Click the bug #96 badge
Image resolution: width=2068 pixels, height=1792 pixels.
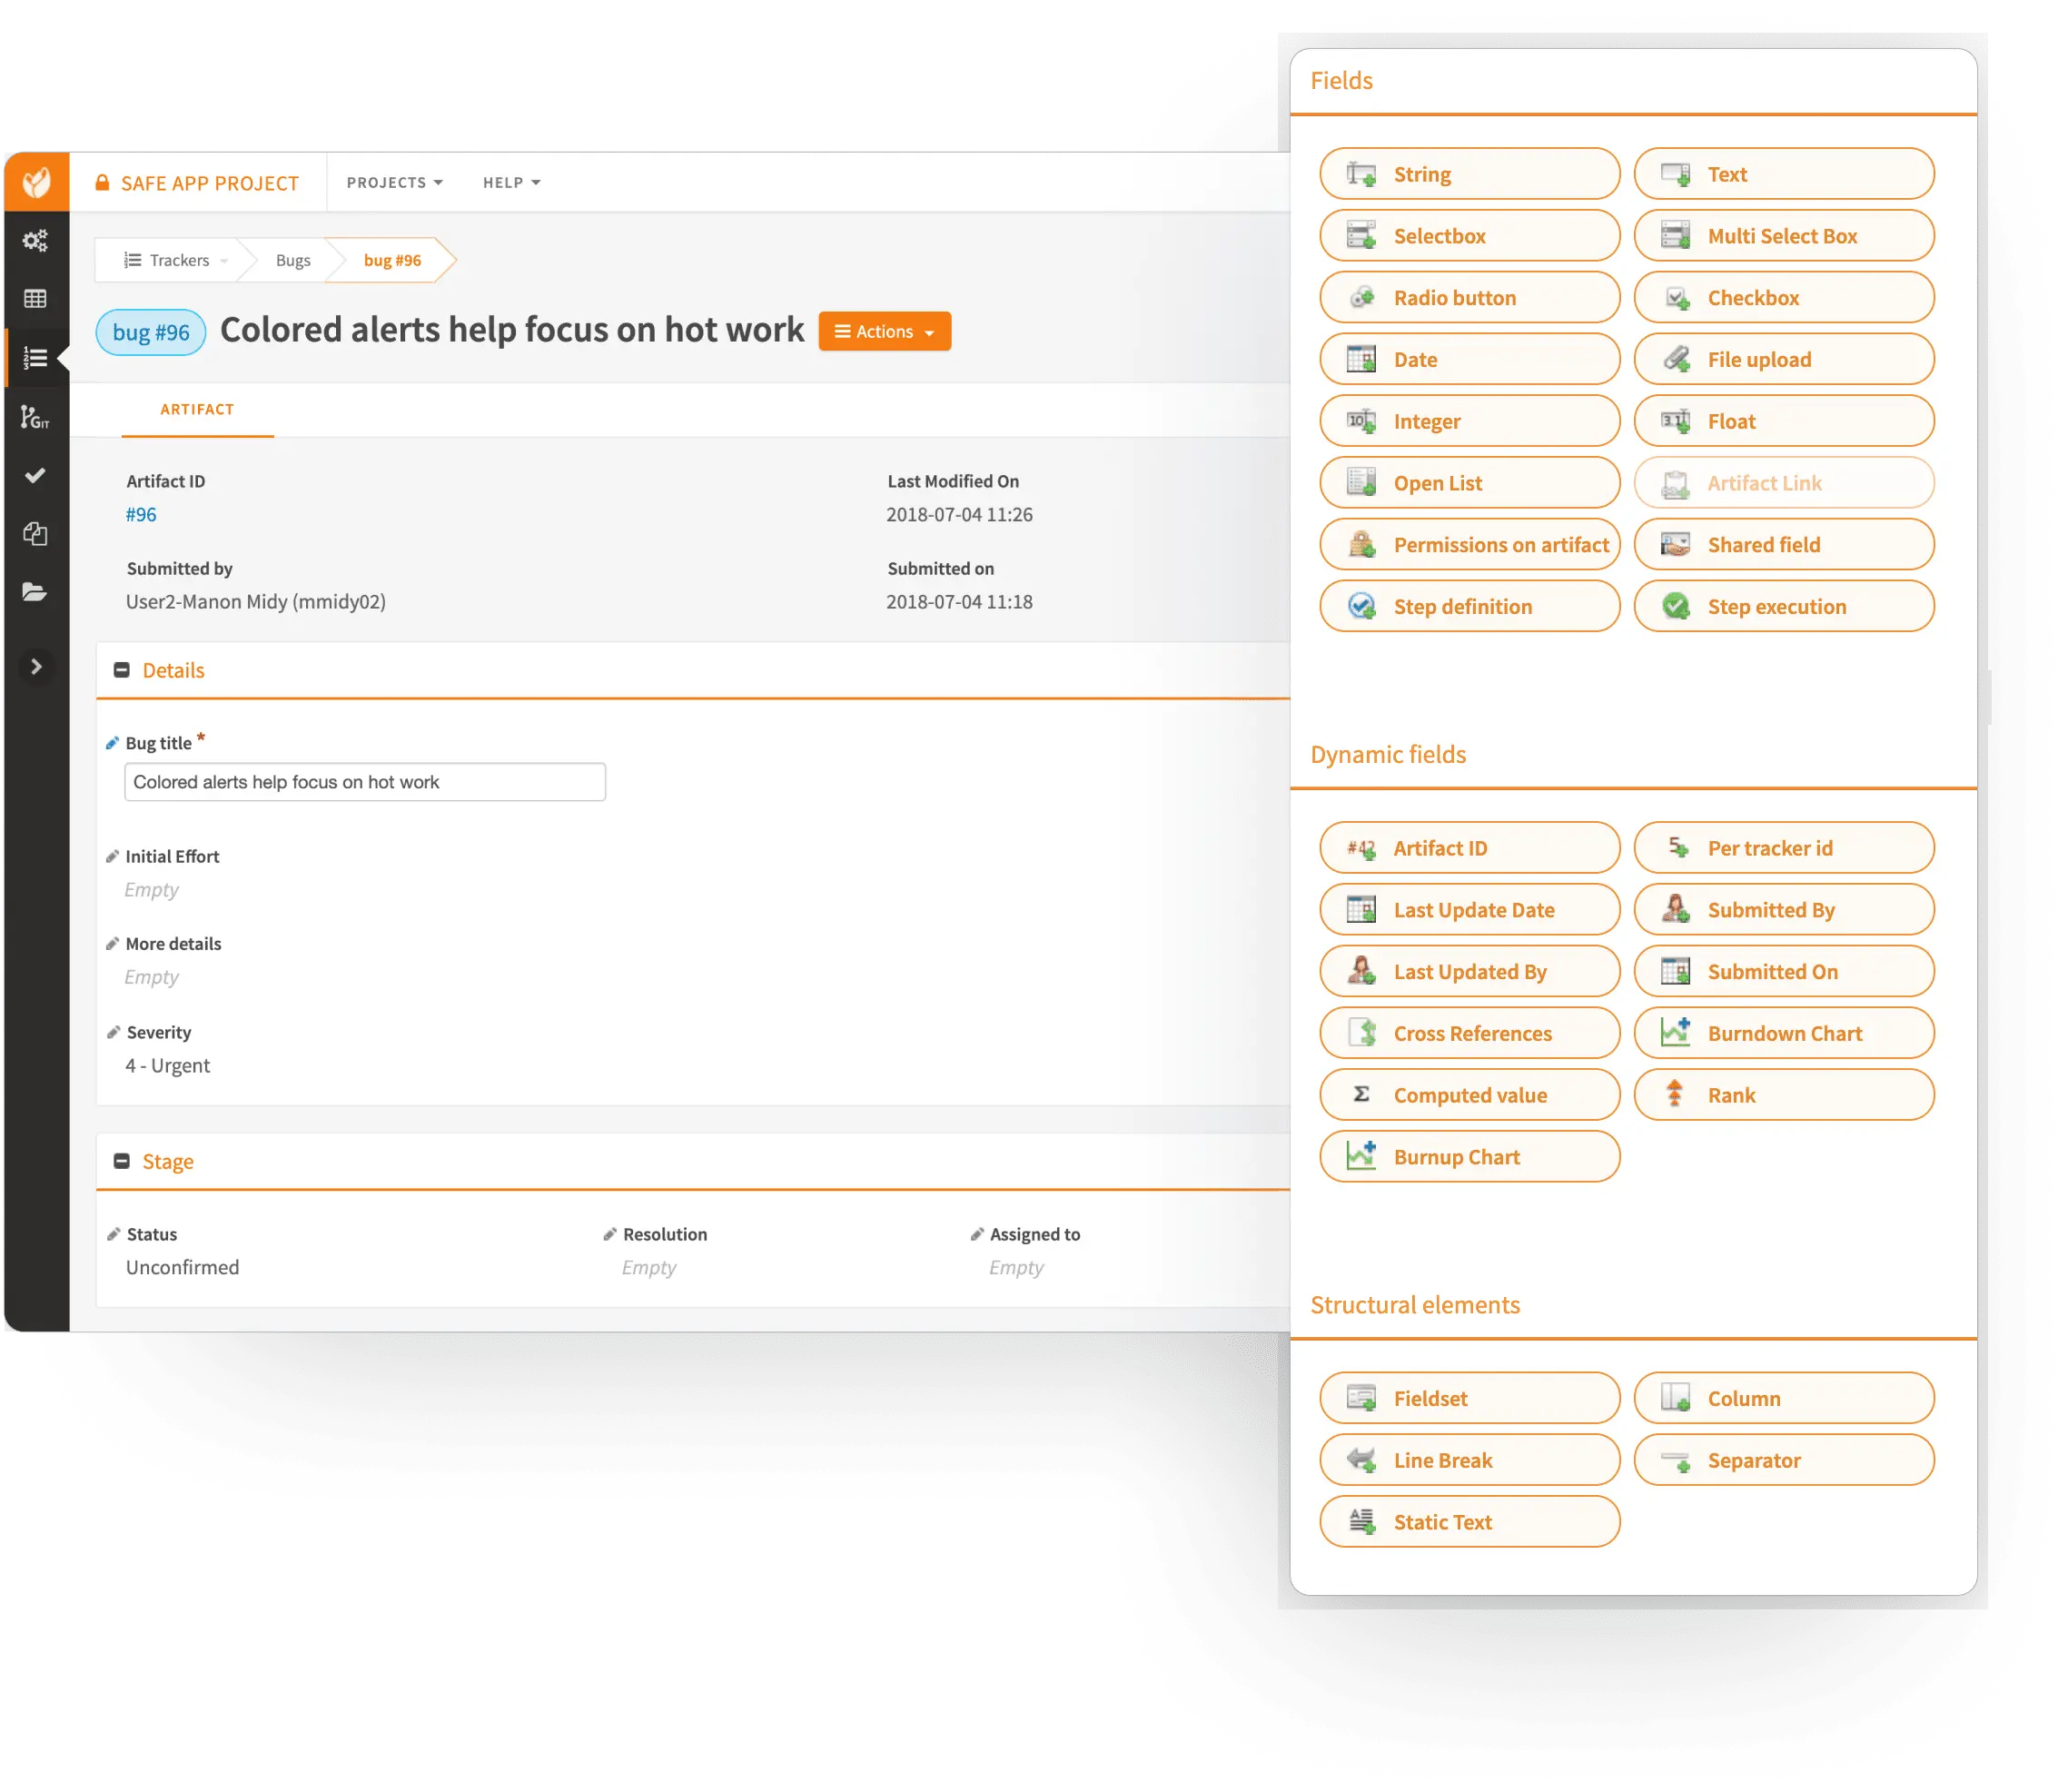tap(151, 333)
